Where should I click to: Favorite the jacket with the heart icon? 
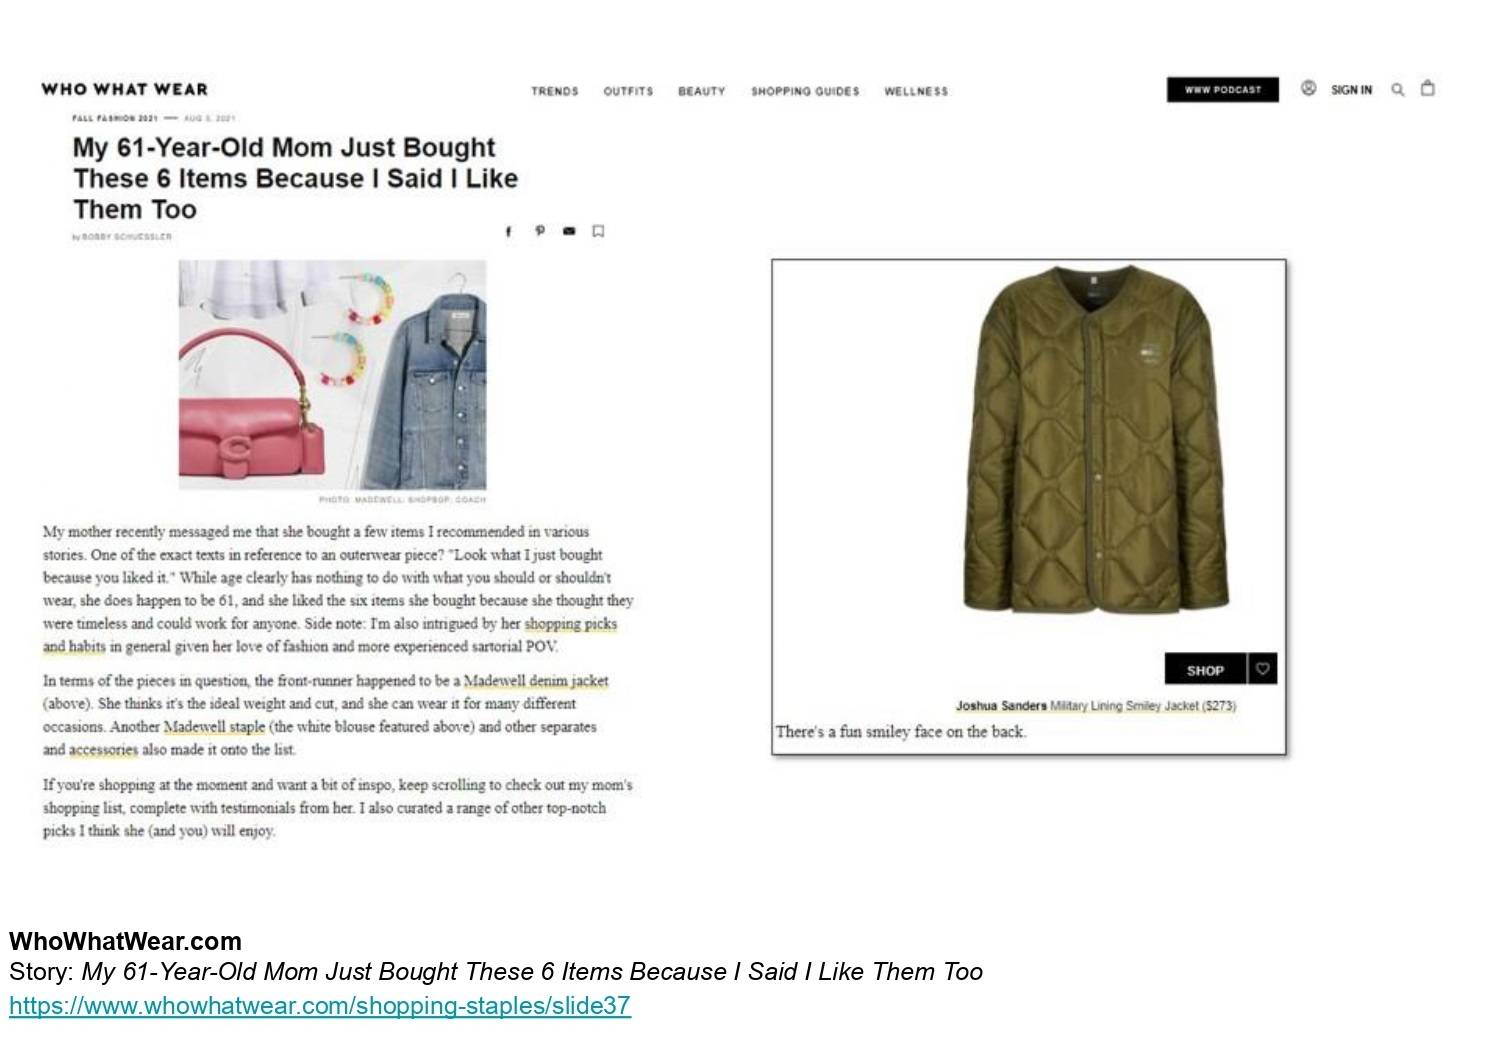[1262, 669]
